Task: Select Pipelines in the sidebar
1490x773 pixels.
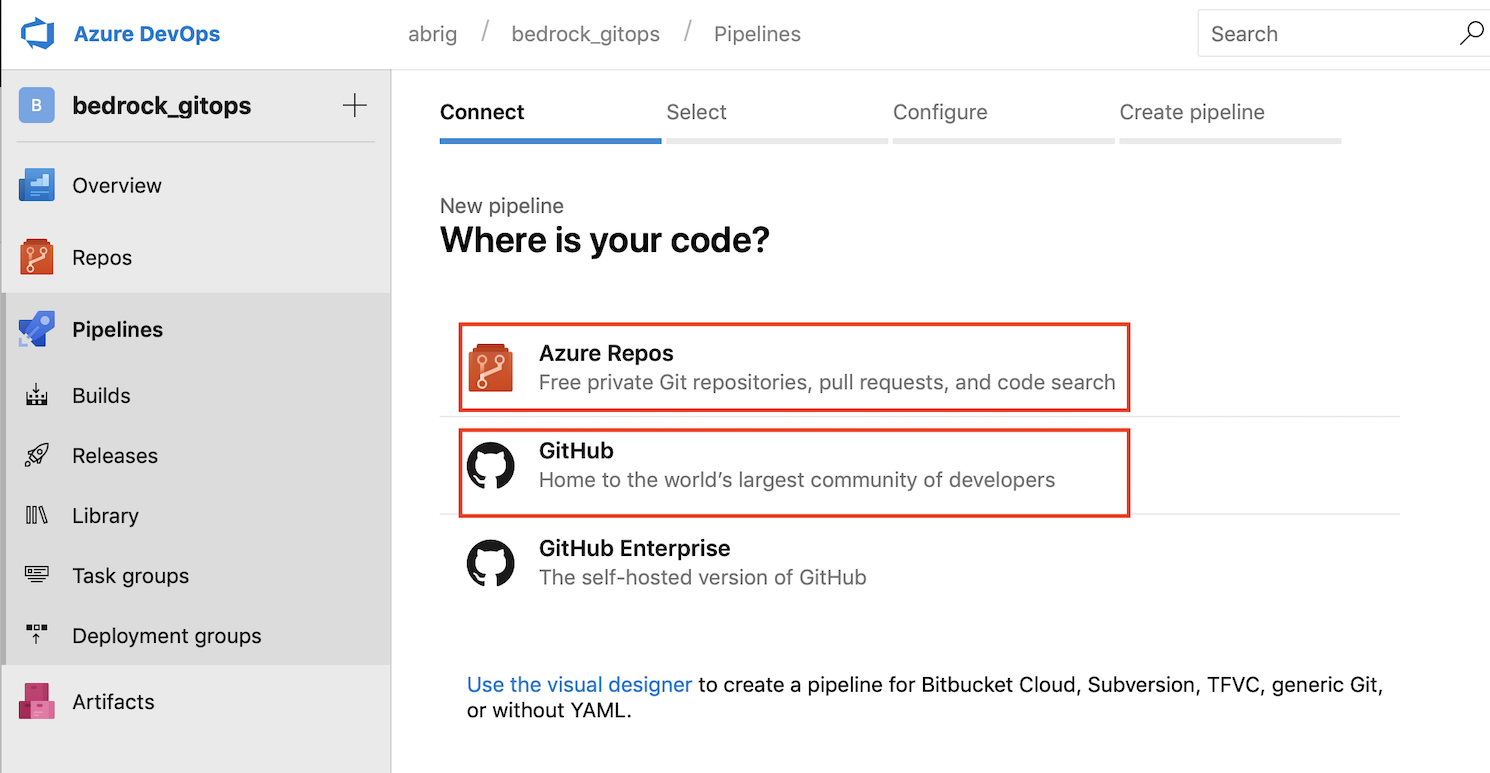Action: click(118, 330)
